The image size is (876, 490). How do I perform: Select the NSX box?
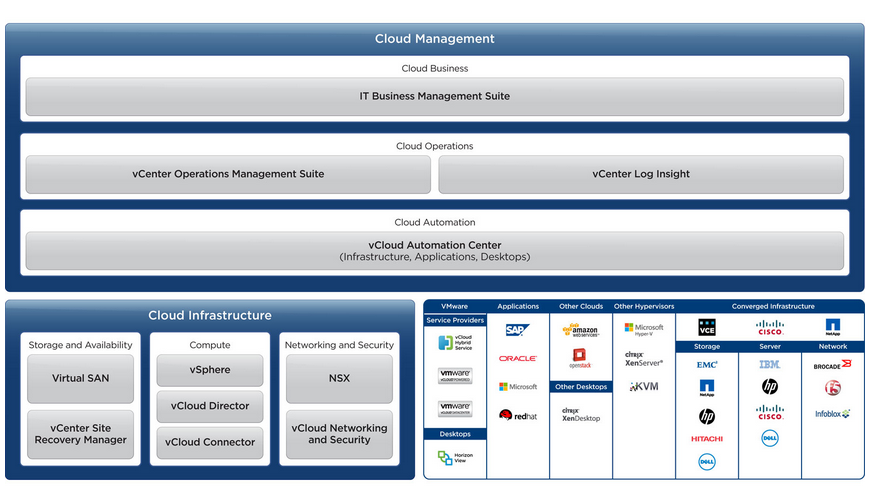(339, 378)
